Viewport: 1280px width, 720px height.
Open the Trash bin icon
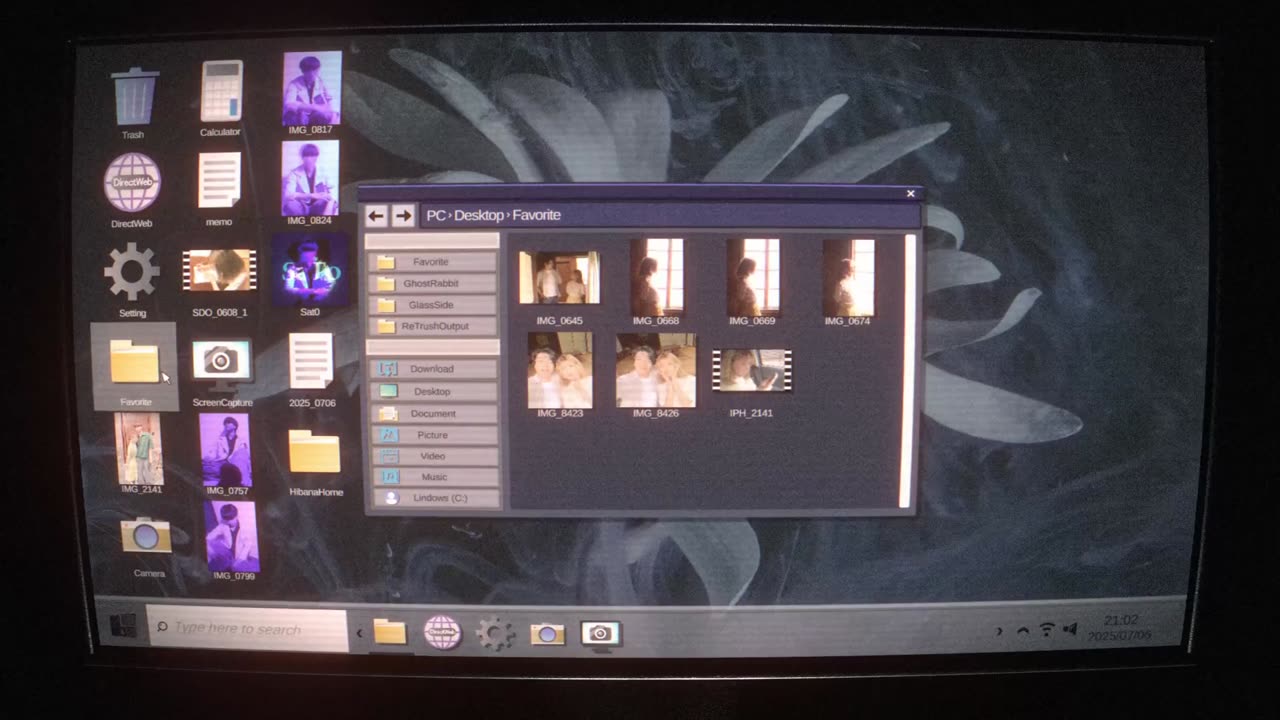click(x=133, y=96)
